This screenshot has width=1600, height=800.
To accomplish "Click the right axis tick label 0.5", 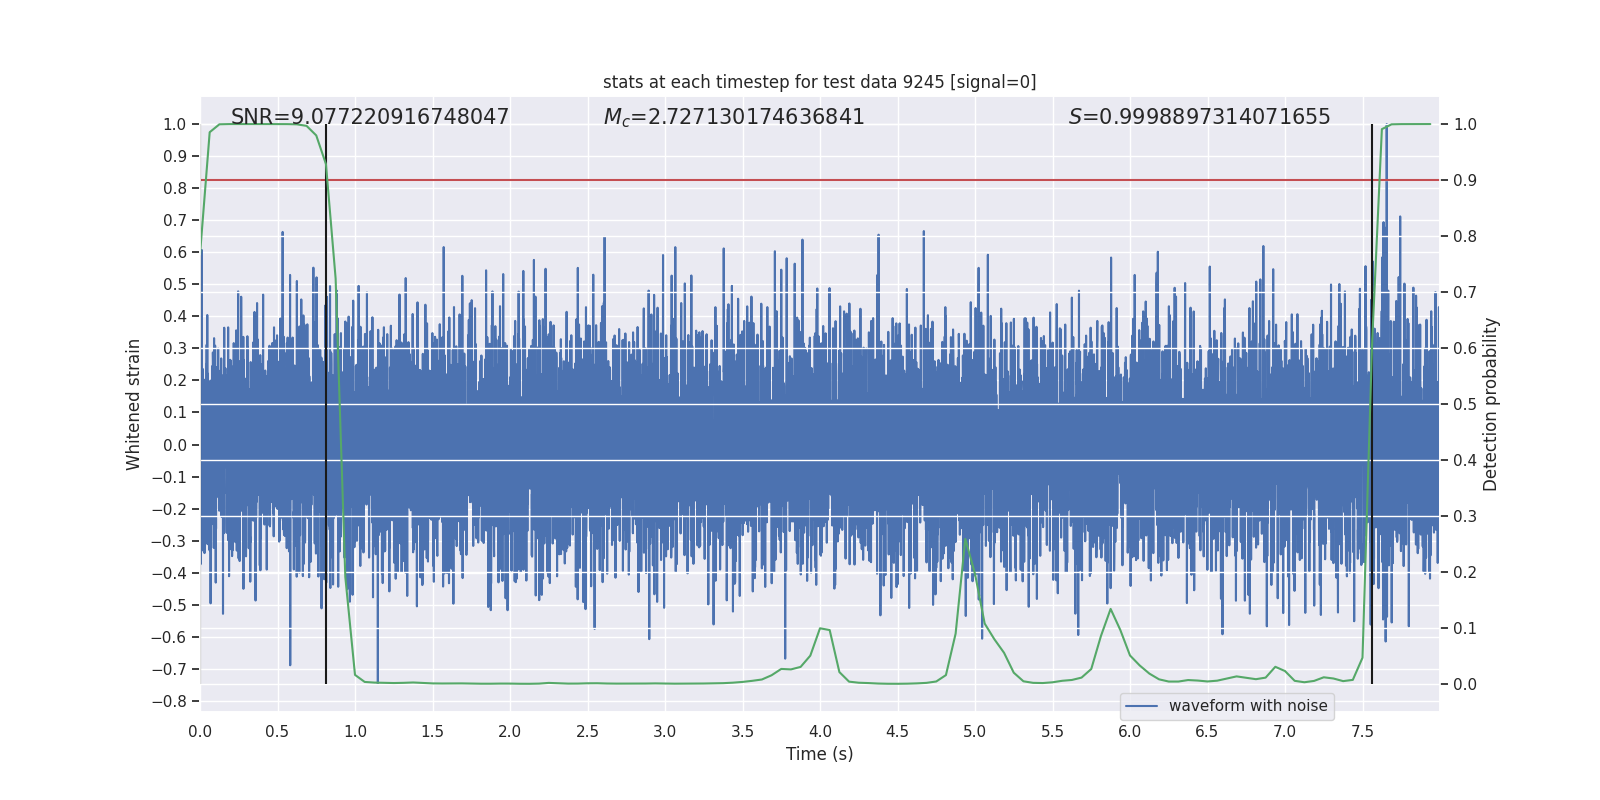I will 1465,404.
